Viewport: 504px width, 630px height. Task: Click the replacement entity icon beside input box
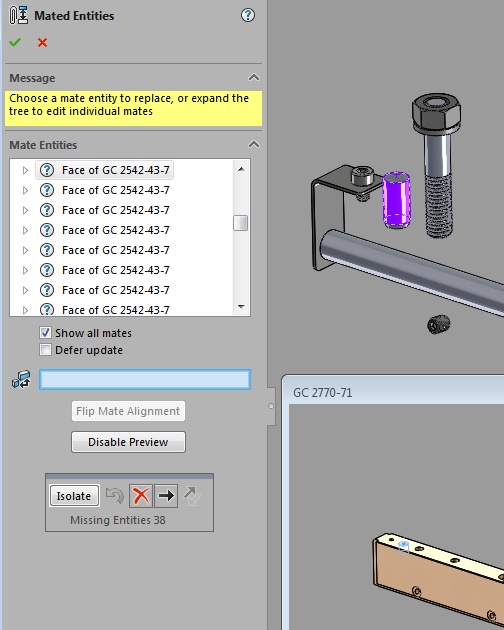(21, 379)
